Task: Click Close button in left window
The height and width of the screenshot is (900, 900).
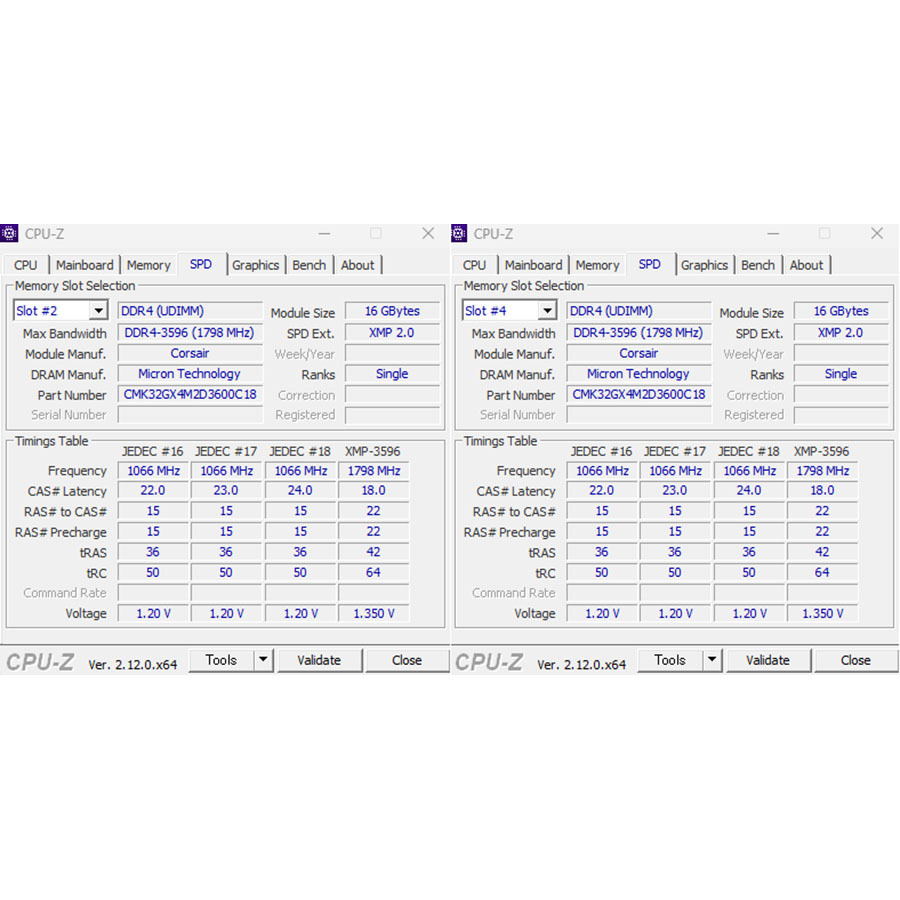Action: (x=407, y=660)
